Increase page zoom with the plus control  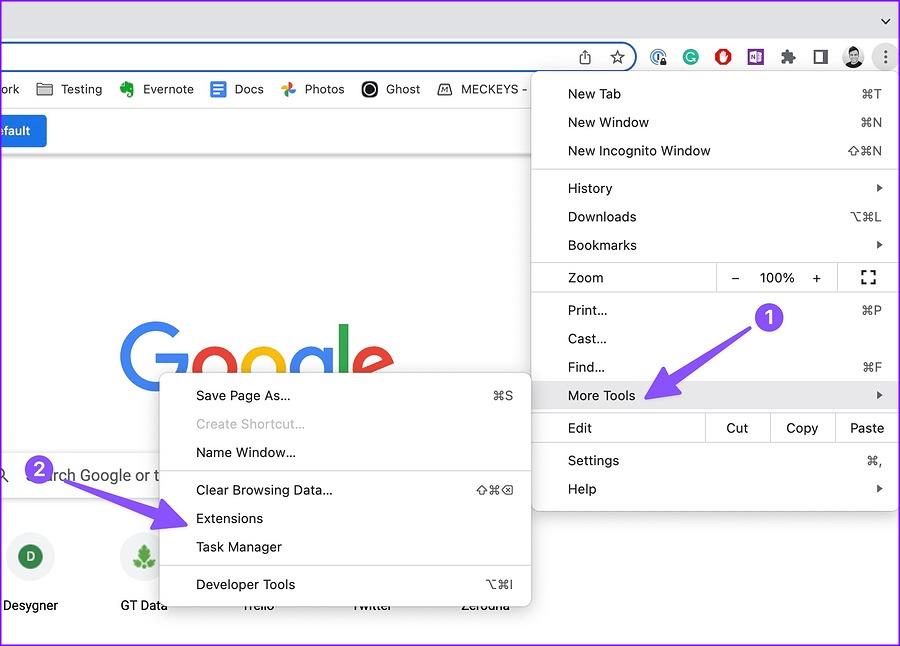click(x=817, y=277)
